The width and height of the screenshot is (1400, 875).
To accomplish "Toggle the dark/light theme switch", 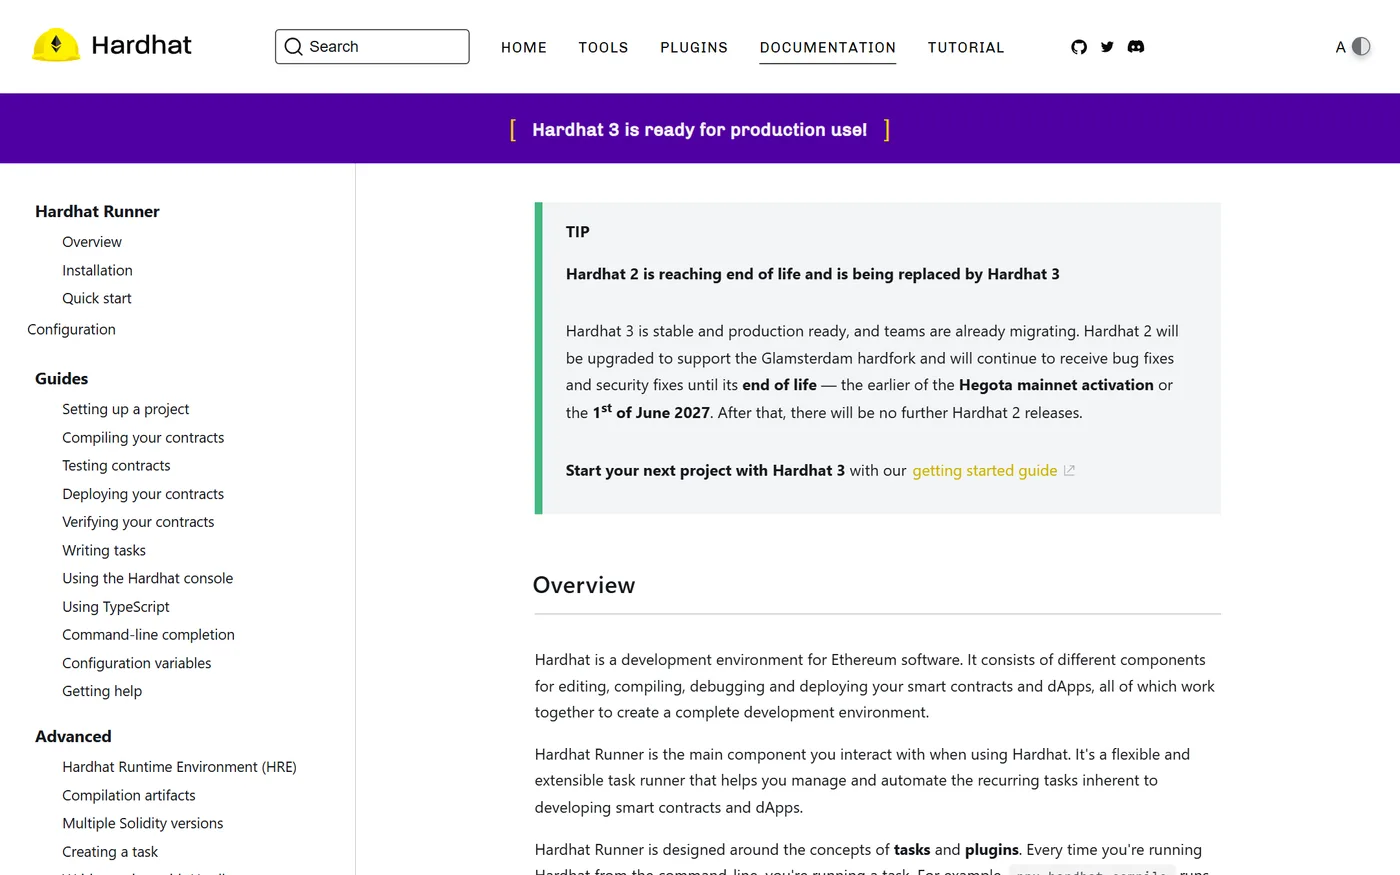I will point(1361,47).
